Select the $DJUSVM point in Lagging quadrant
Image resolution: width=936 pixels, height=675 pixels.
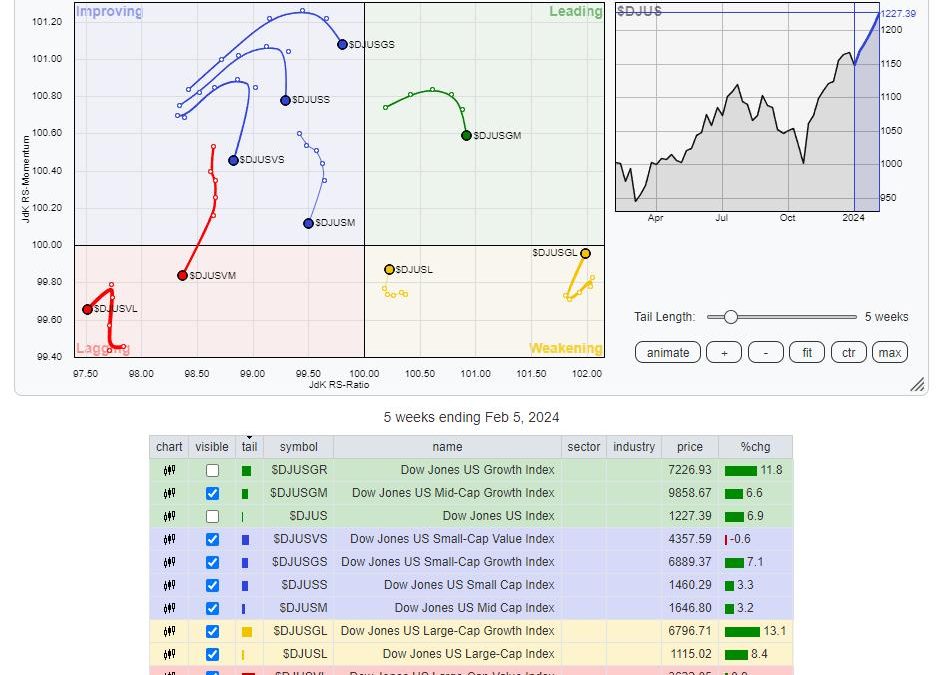click(x=183, y=275)
